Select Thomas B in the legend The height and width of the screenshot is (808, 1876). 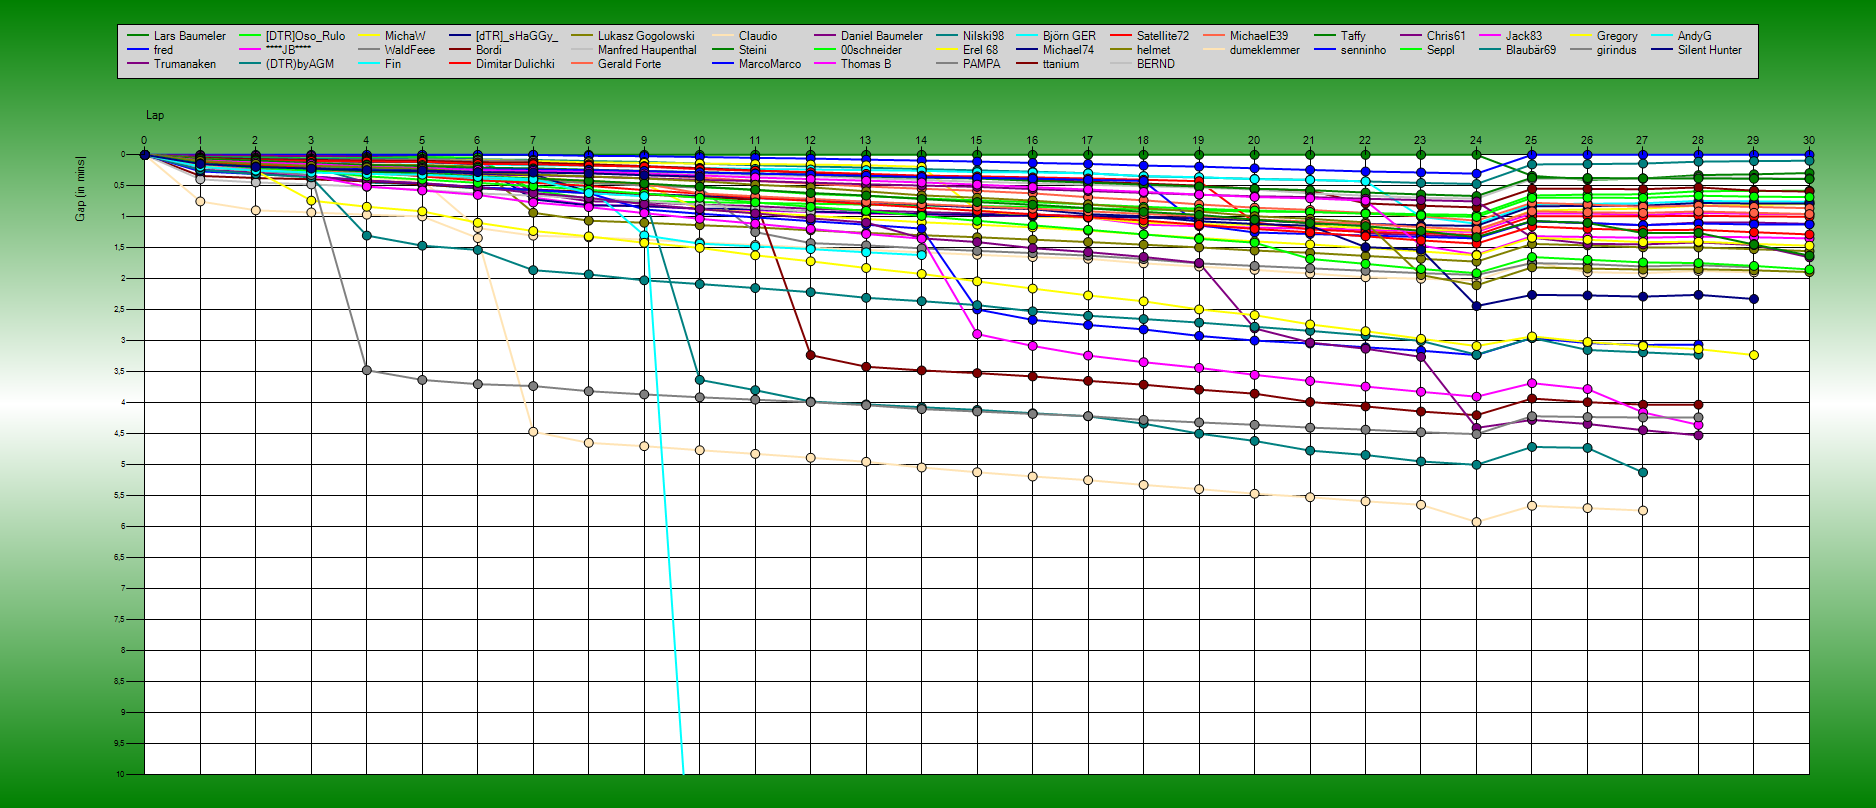[866, 64]
